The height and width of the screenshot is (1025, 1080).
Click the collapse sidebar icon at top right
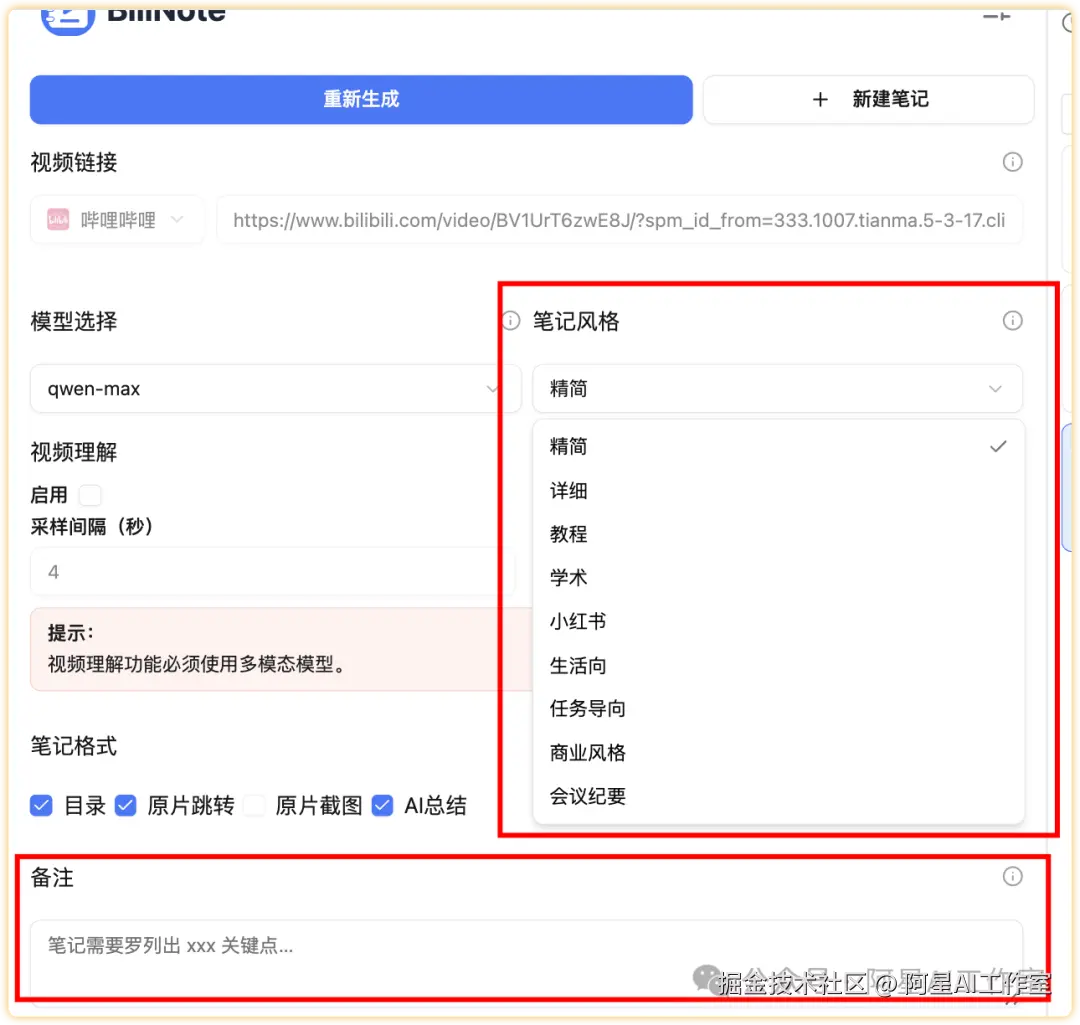pos(996,17)
